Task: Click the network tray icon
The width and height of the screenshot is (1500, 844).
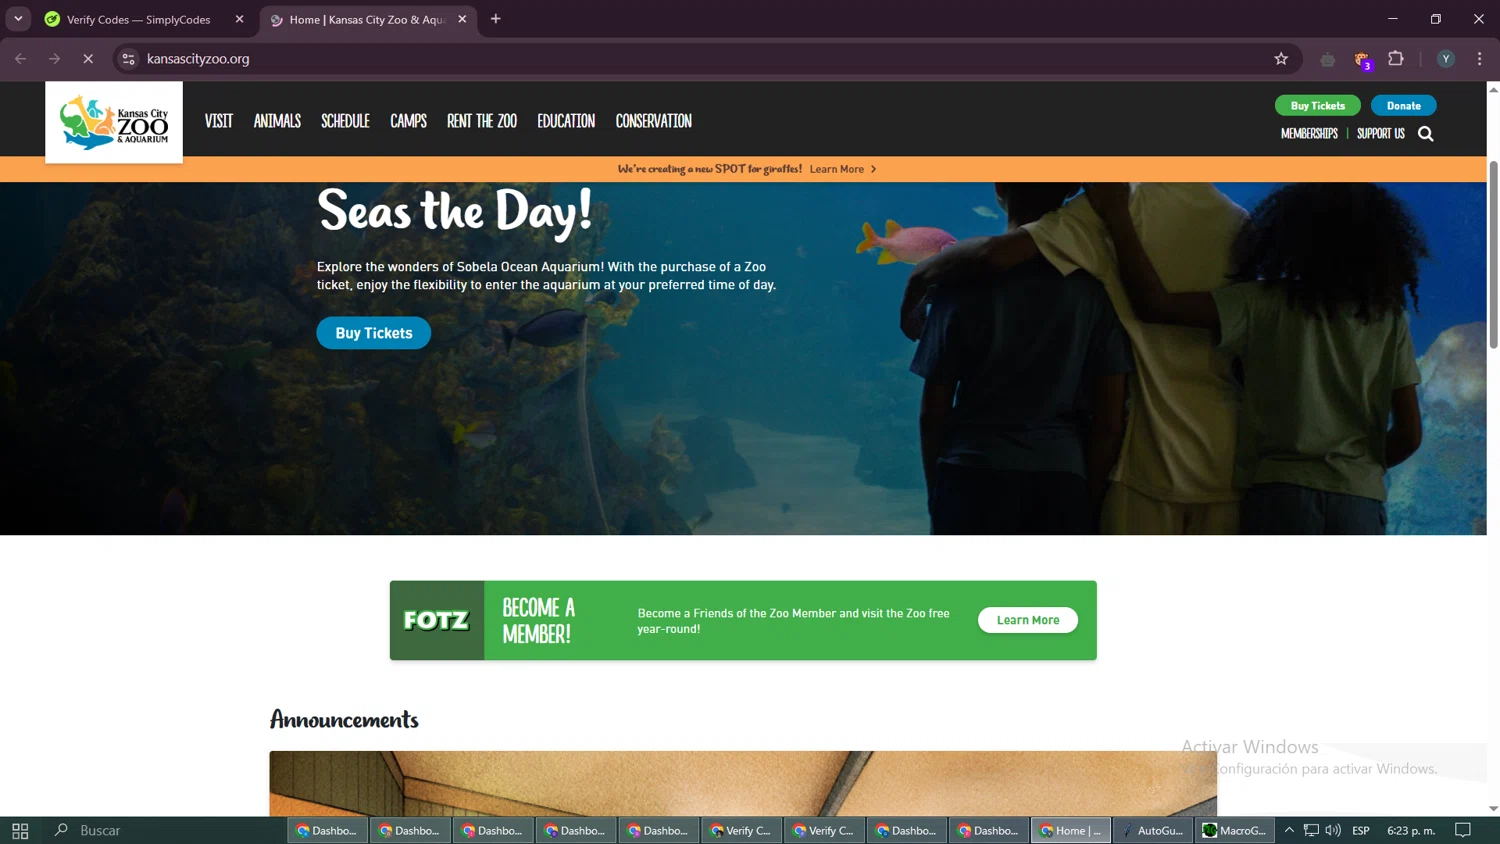Action: (1311, 830)
